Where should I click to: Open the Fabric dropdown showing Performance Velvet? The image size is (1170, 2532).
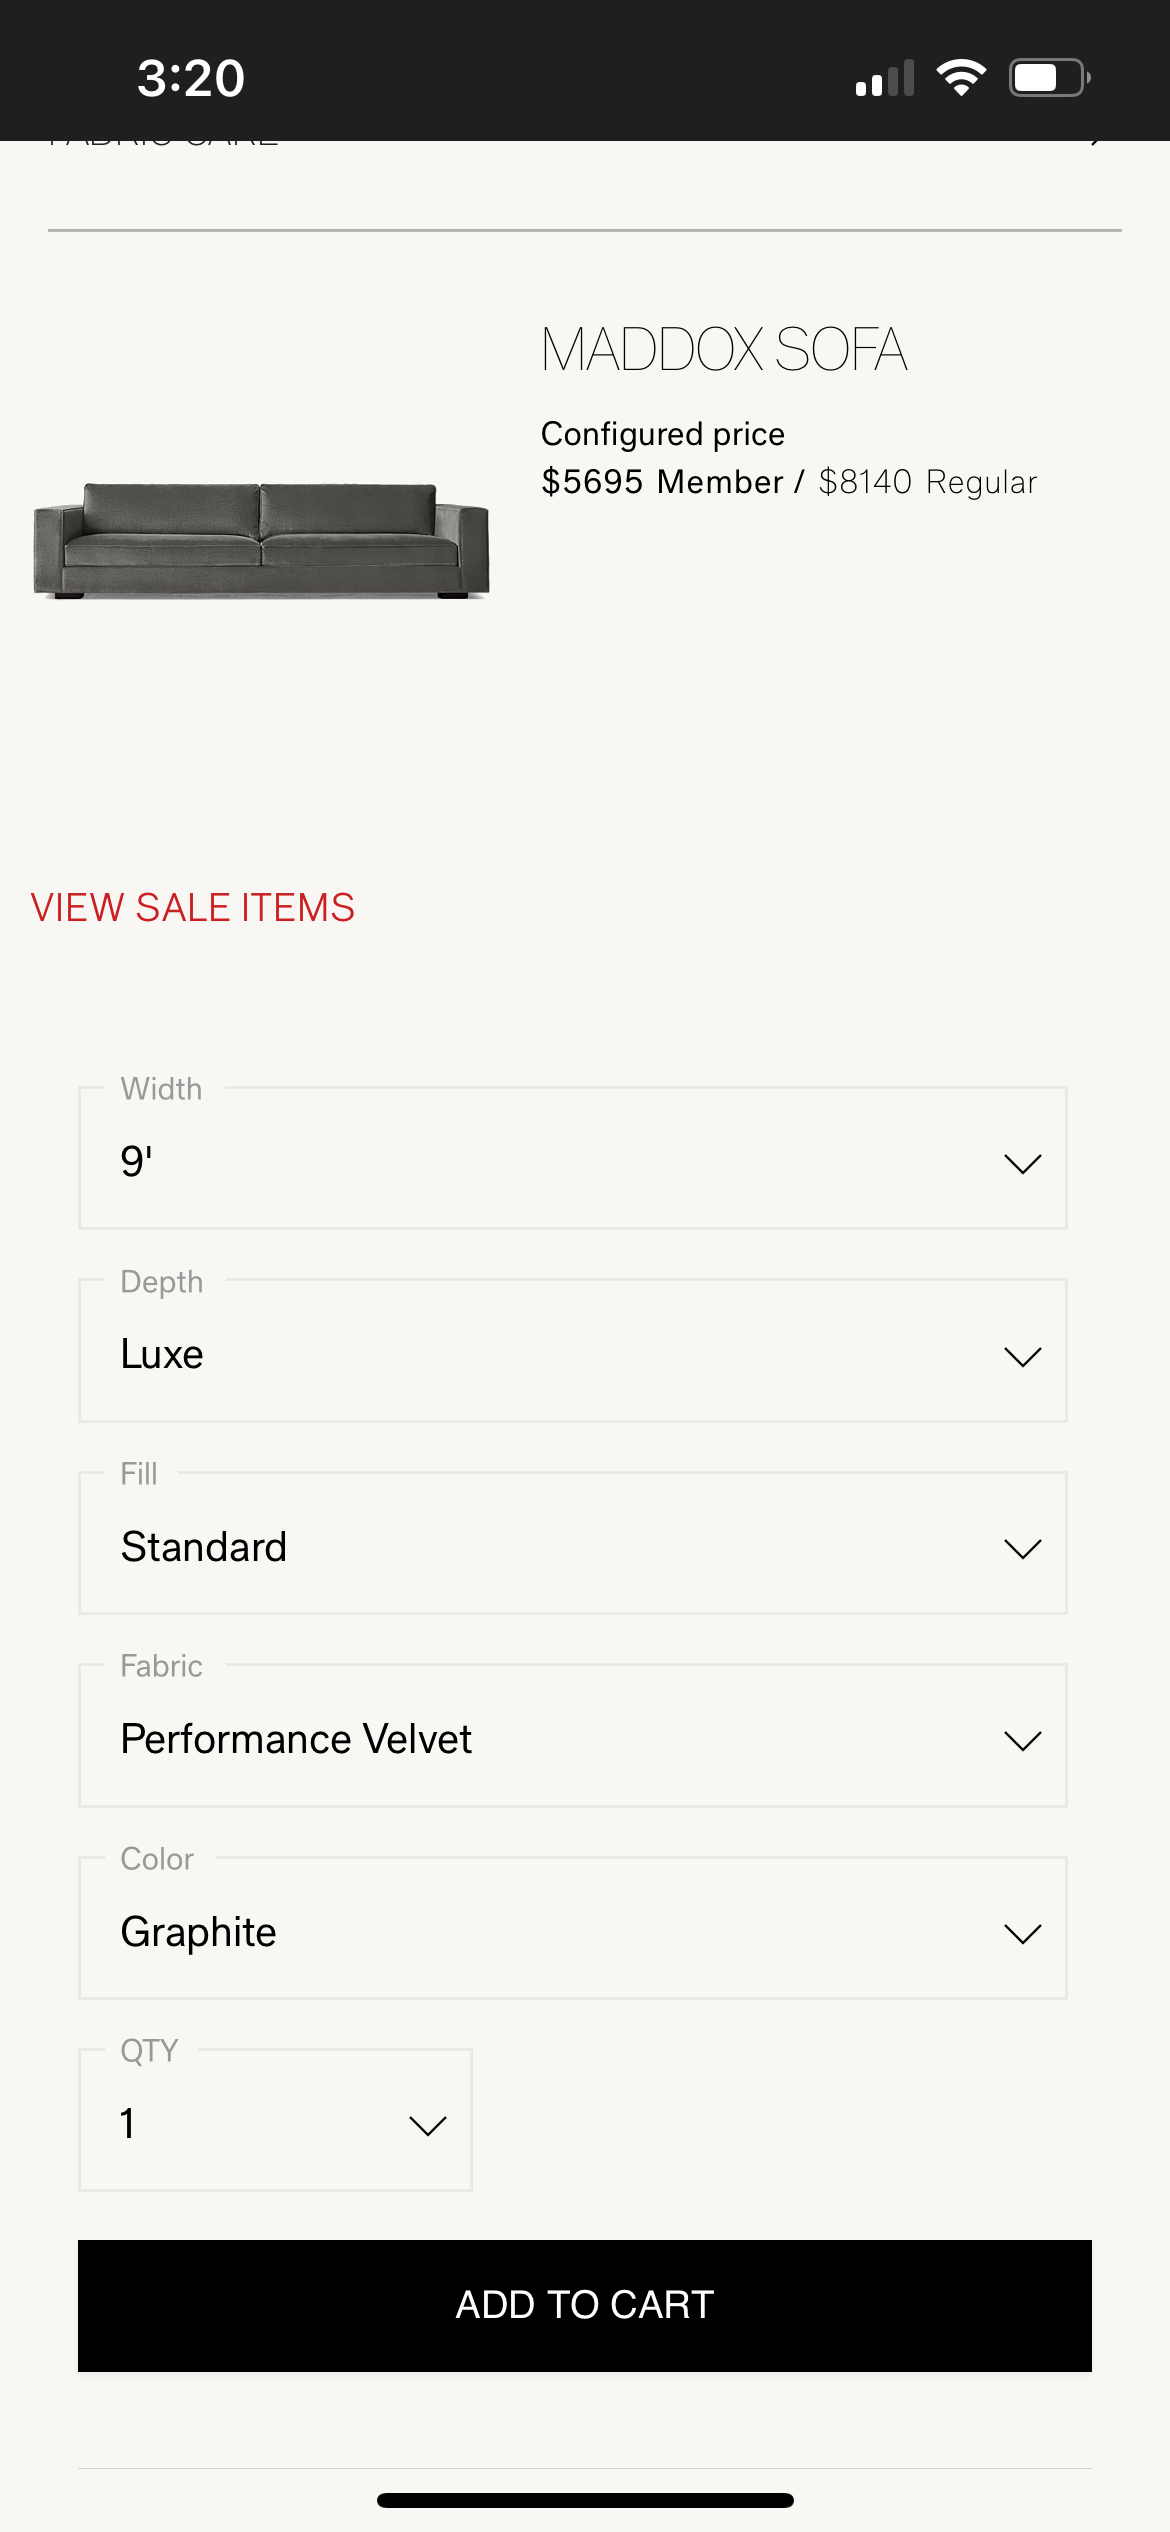[572, 1735]
